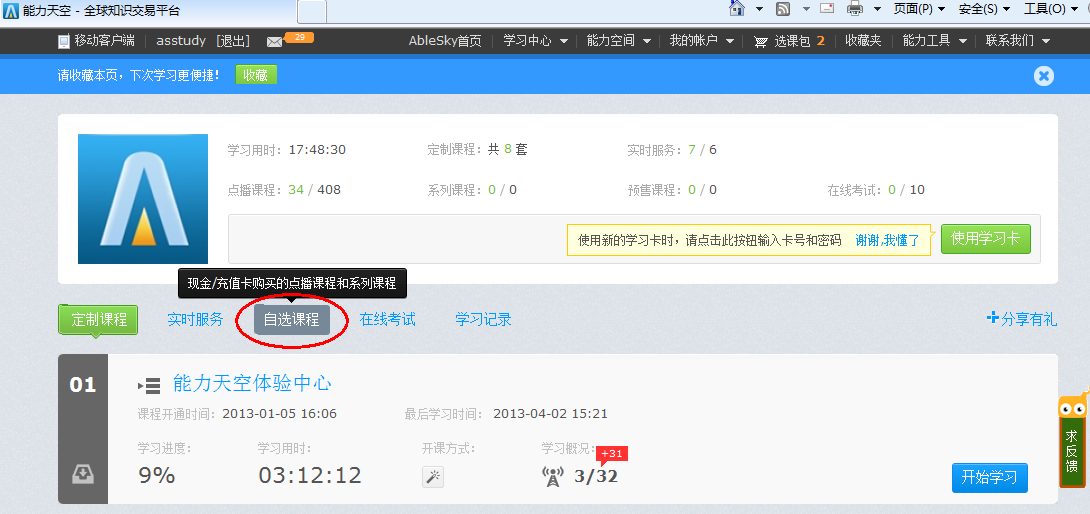Open the 页面(P) menu
Screen dimensions: 1090x514
(x=920, y=9)
